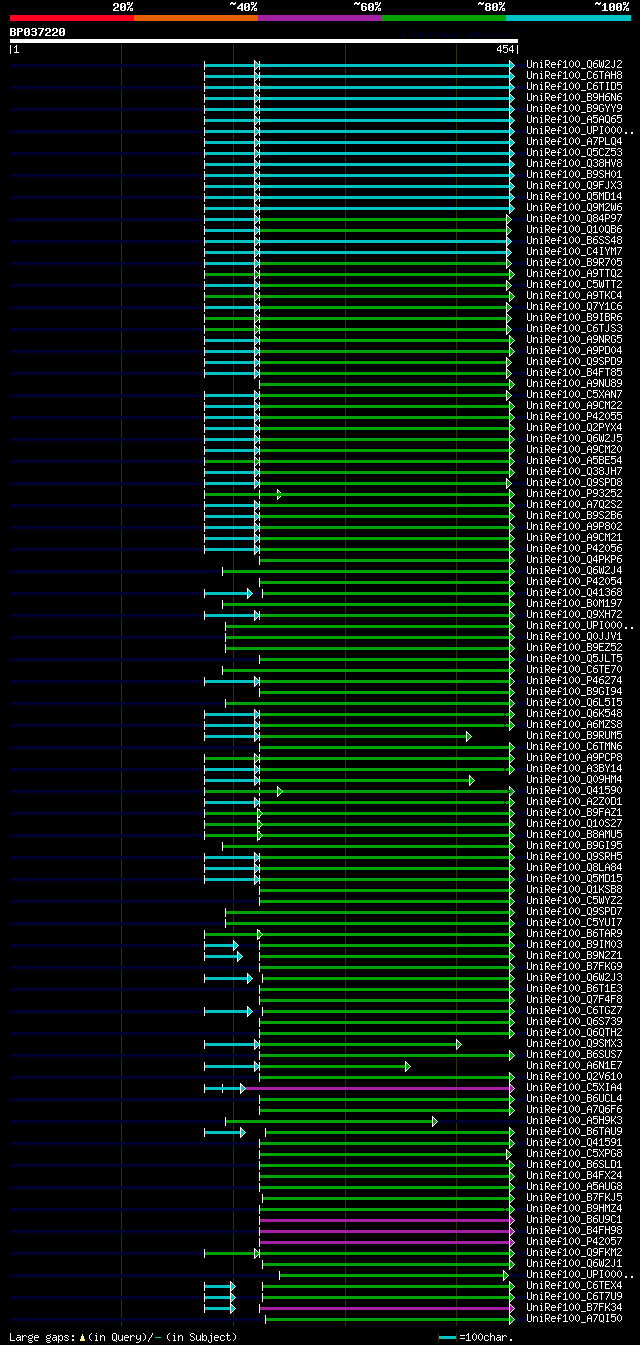Open hit UniRef100_B9H6N6

pyautogui.click(x=574, y=97)
